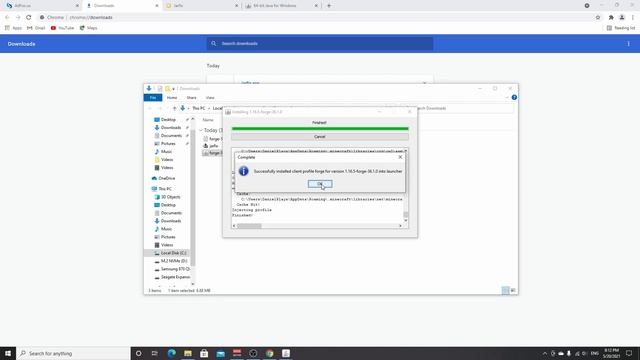The height and width of the screenshot is (360, 640).
Task: Launch Microsoft Edge from taskbar
Action: [171, 353]
